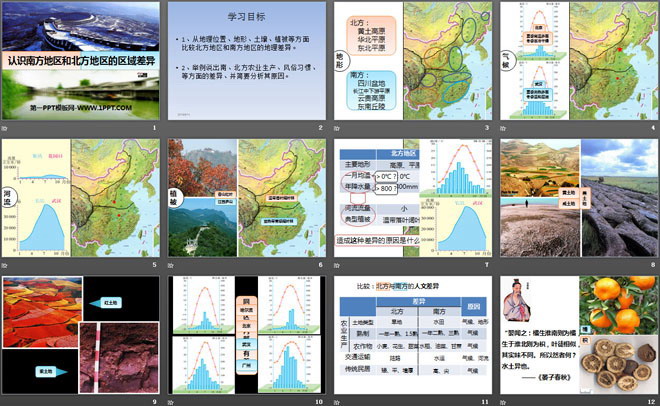Click animation star icon under slide 7

pyautogui.click(x=337, y=265)
